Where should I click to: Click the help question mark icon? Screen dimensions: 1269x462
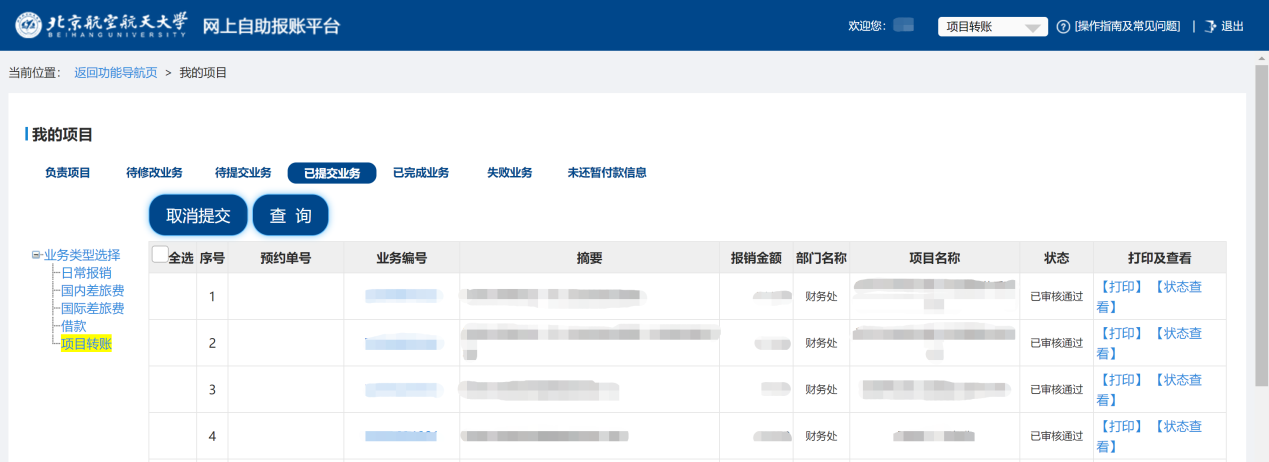pyautogui.click(x=1063, y=26)
